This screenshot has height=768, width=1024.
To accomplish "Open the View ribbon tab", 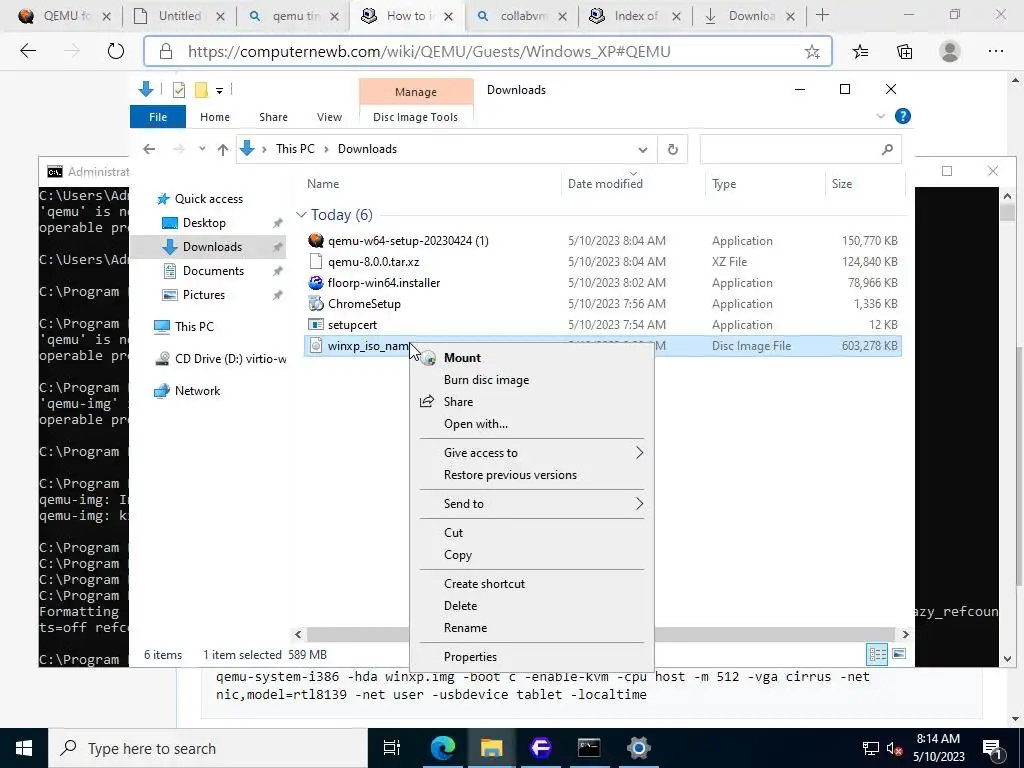I will coord(329,117).
